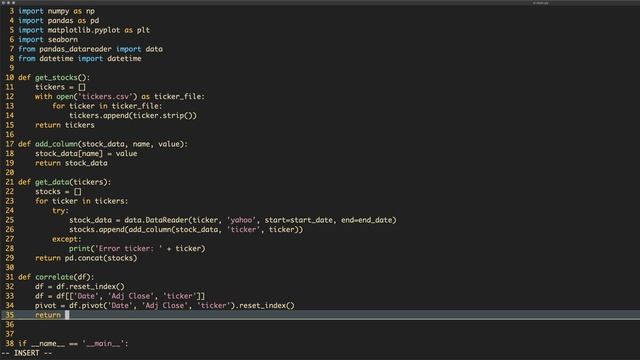Click line number 9 in the gutter
The width and height of the screenshot is (640, 360).
coord(11,68)
